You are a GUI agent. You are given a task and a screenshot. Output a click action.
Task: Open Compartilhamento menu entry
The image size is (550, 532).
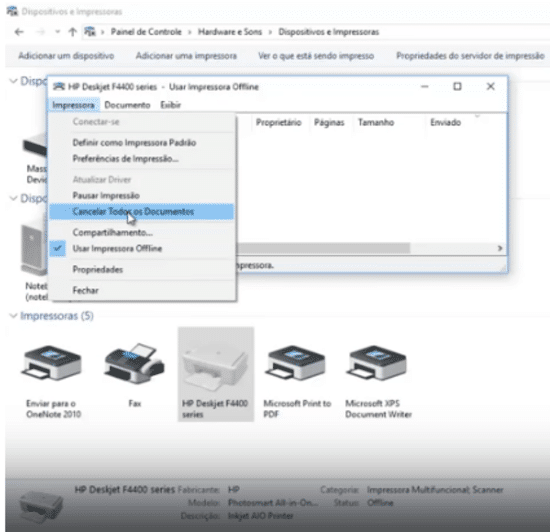(x=142, y=233)
